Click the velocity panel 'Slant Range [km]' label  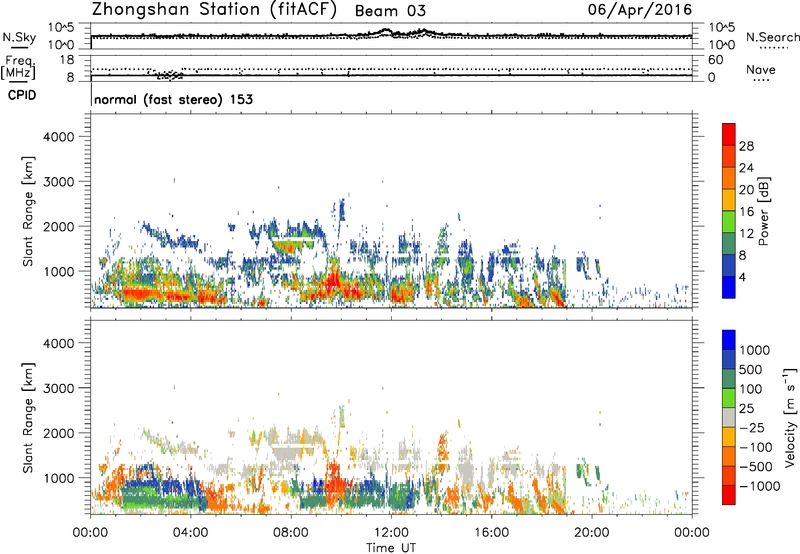pyautogui.click(x=28, y=418)
